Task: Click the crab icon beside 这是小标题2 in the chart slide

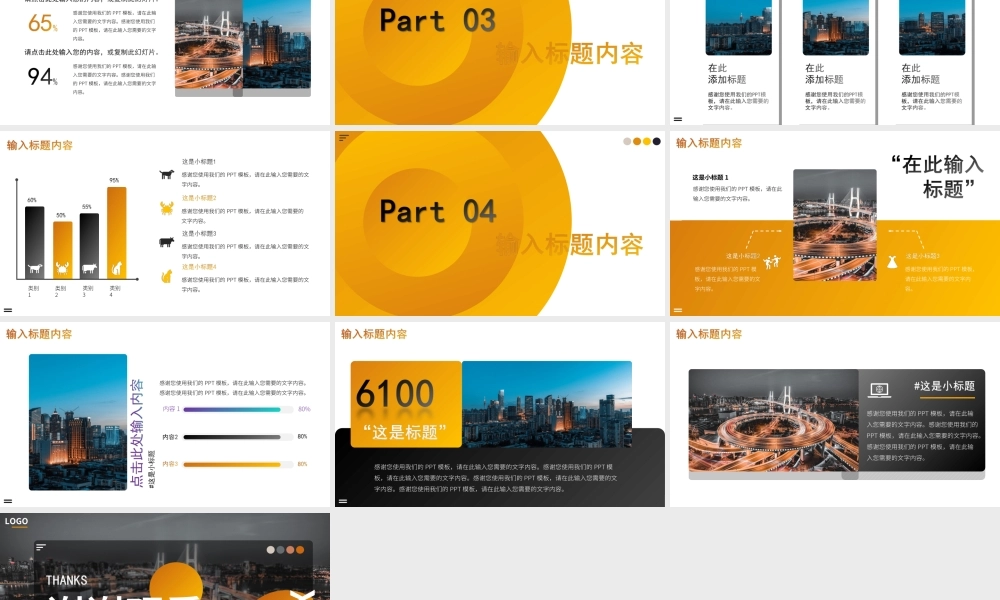Action: click(166, 208)
